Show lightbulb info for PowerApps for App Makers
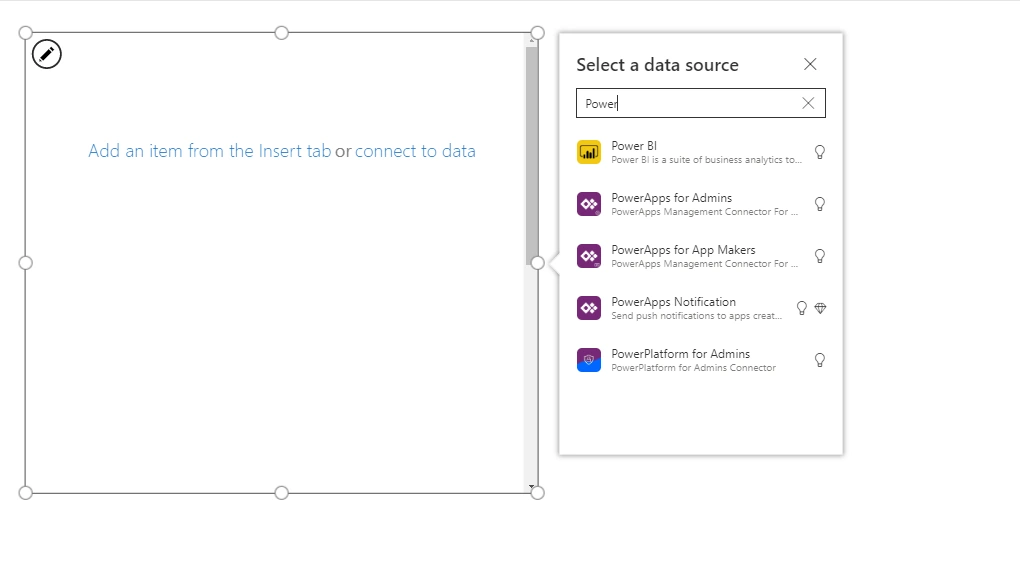This screenshot has width=1020, height=574. tap(820, 256)
